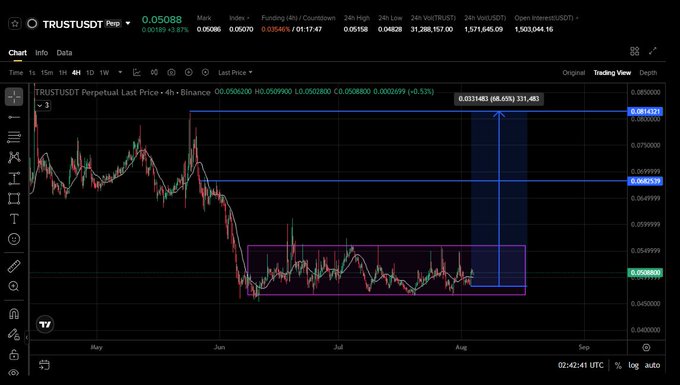Take a chart snapshot with camera icon
The height and width of the screenshot is (385, 680).
[171, 72]
